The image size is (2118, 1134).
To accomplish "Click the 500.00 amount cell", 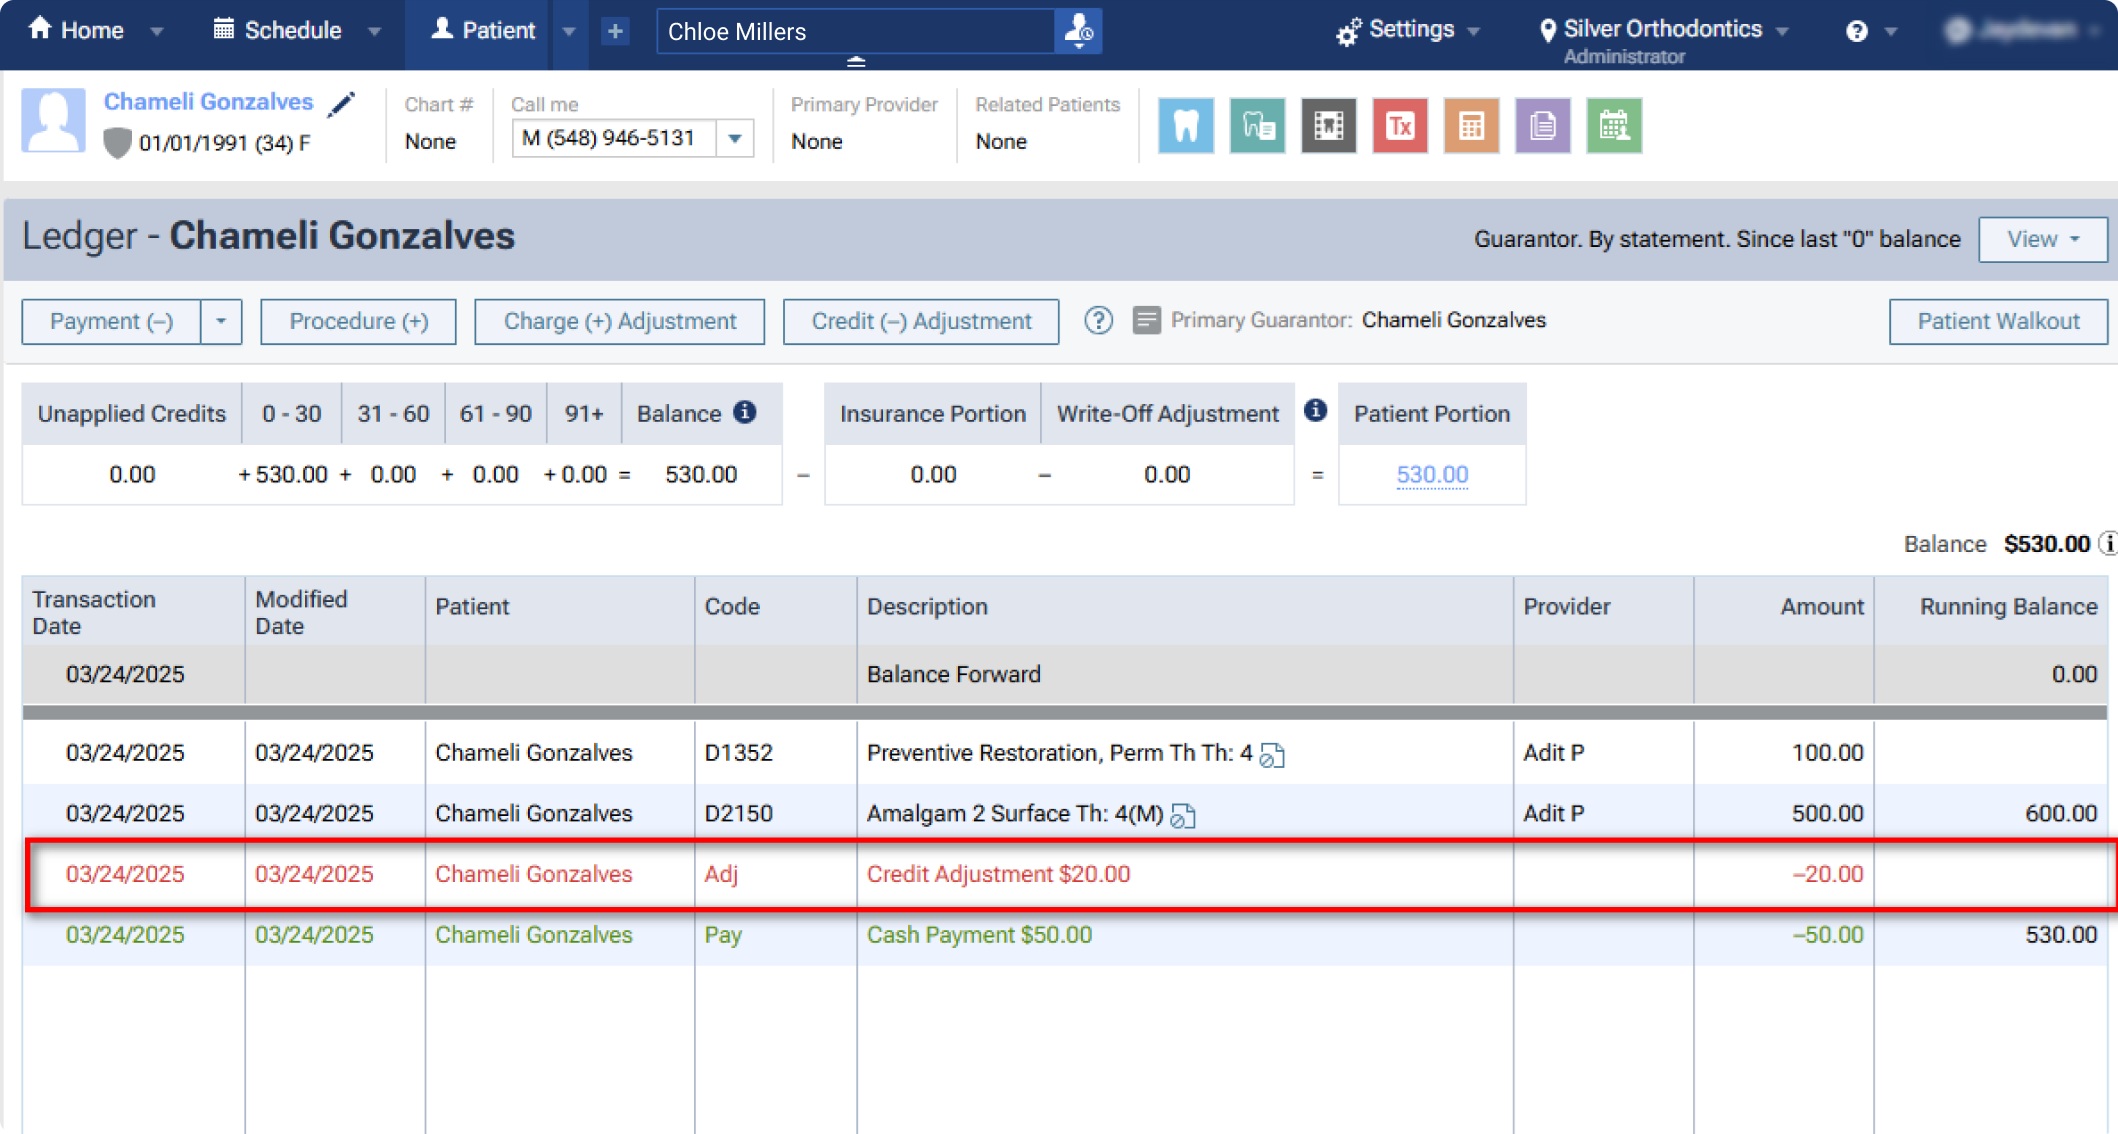I will pos(1784,813).
